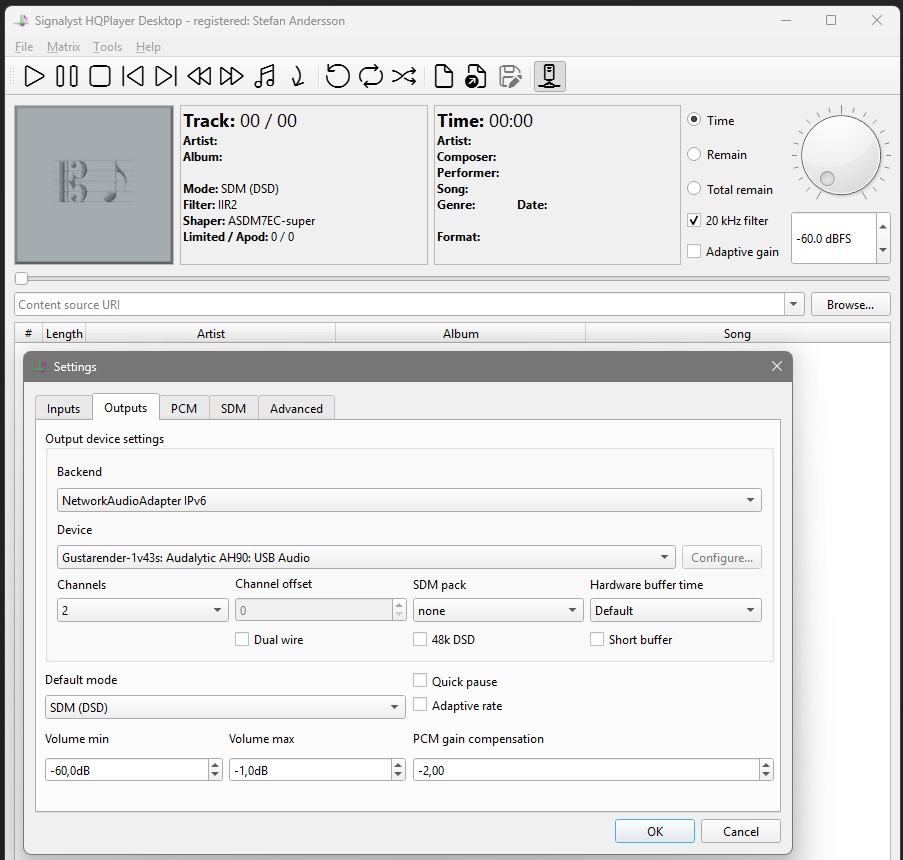Screen dimensions: 903x860
Task: Toggle the highlighted settings device icon
Action: [x=549, y=76]
